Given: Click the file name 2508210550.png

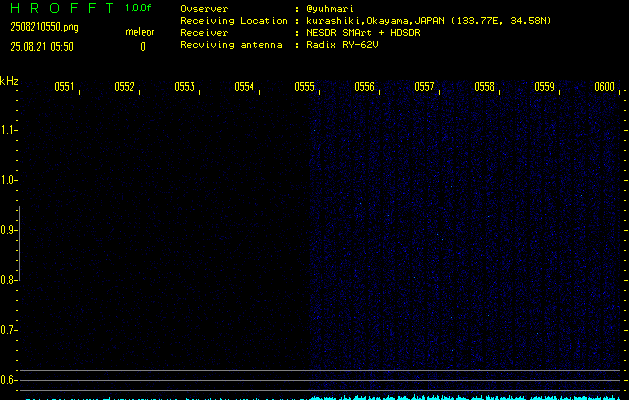Looking at the screenshot, I should [44, 27].
